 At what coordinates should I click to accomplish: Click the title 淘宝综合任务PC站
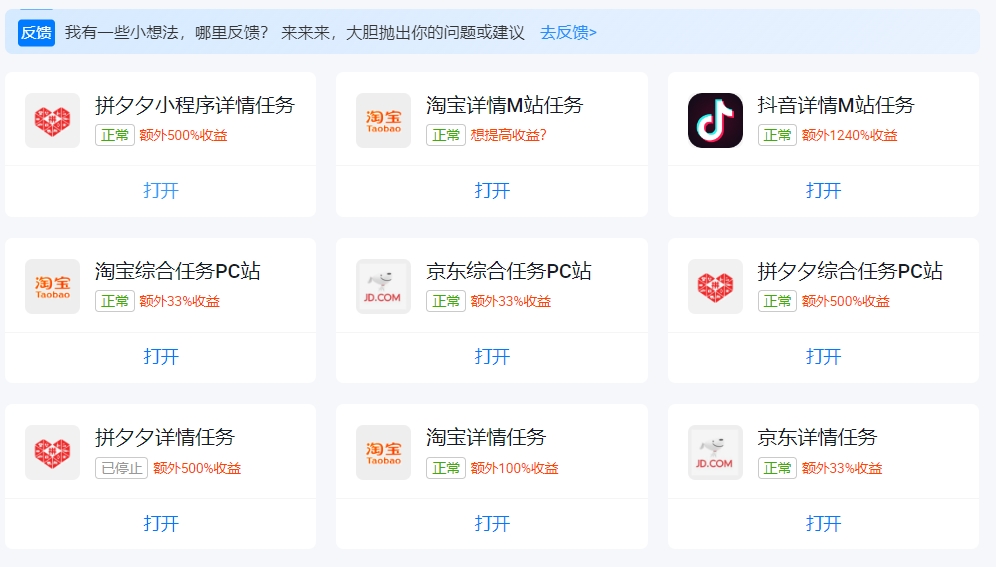tap(178, 271)
